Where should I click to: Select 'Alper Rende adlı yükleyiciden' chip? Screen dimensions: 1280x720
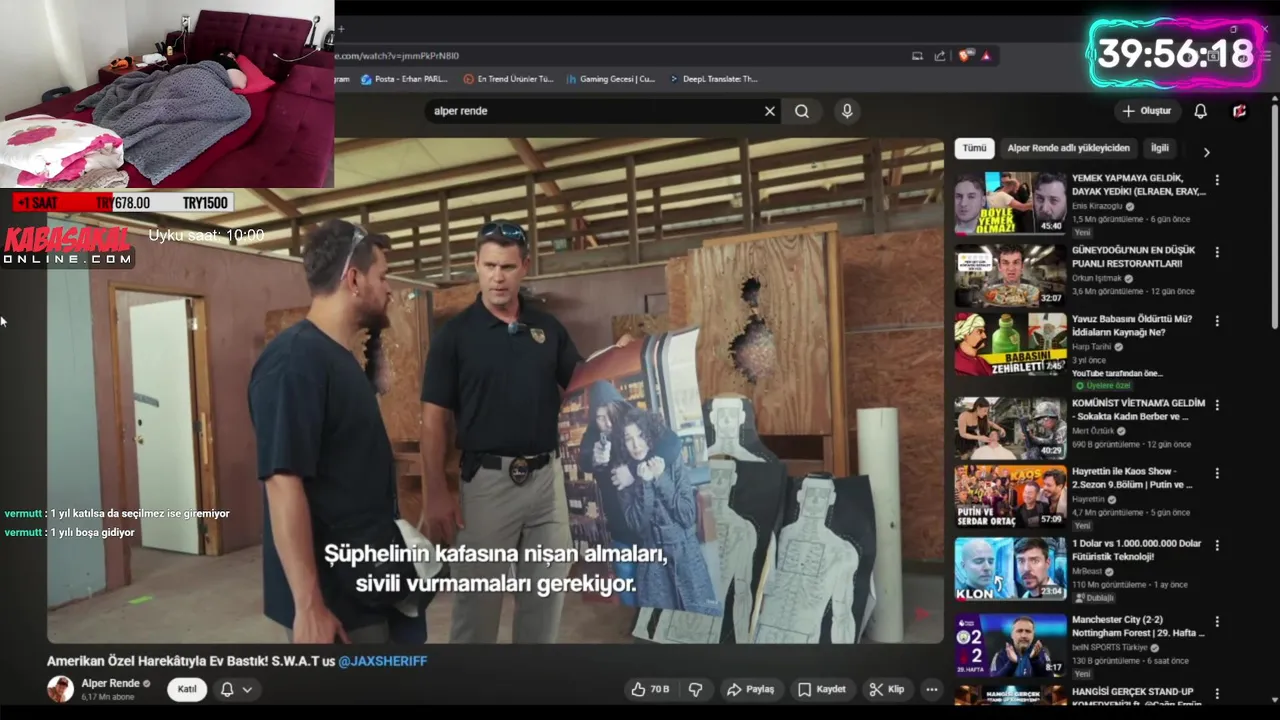pyautogui.click(x=1068, y=148)
